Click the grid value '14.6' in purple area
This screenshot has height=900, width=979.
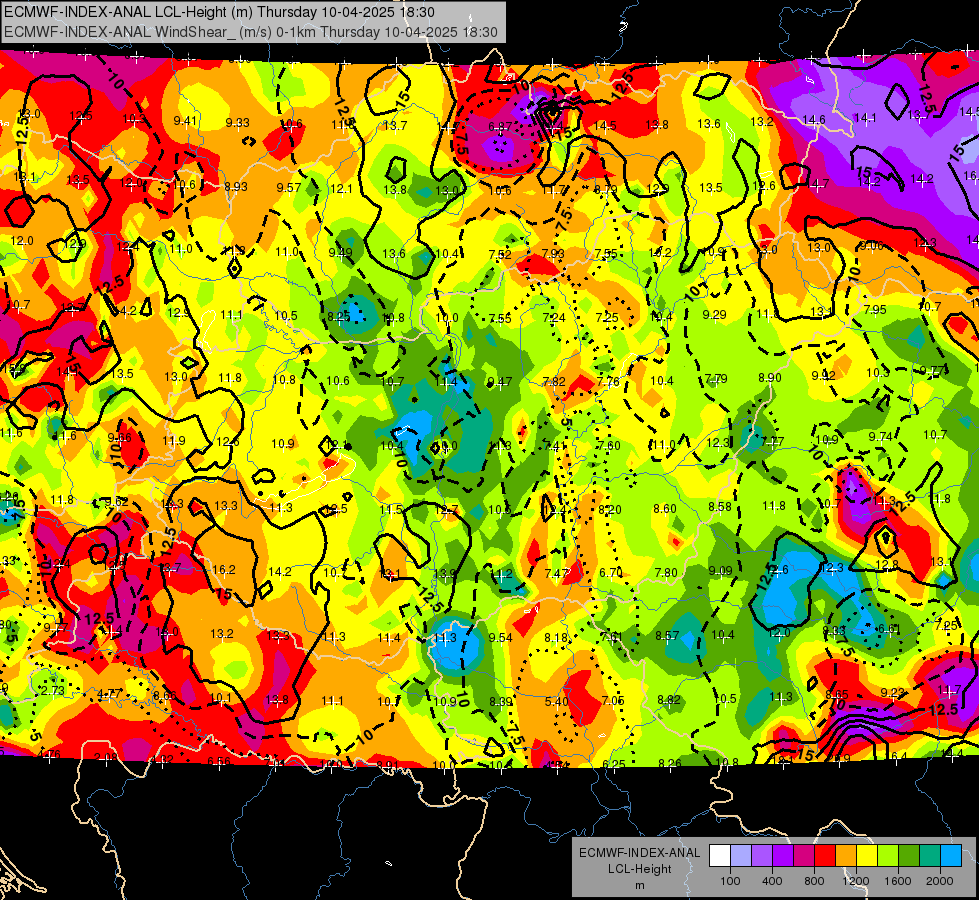pos(814,120)
